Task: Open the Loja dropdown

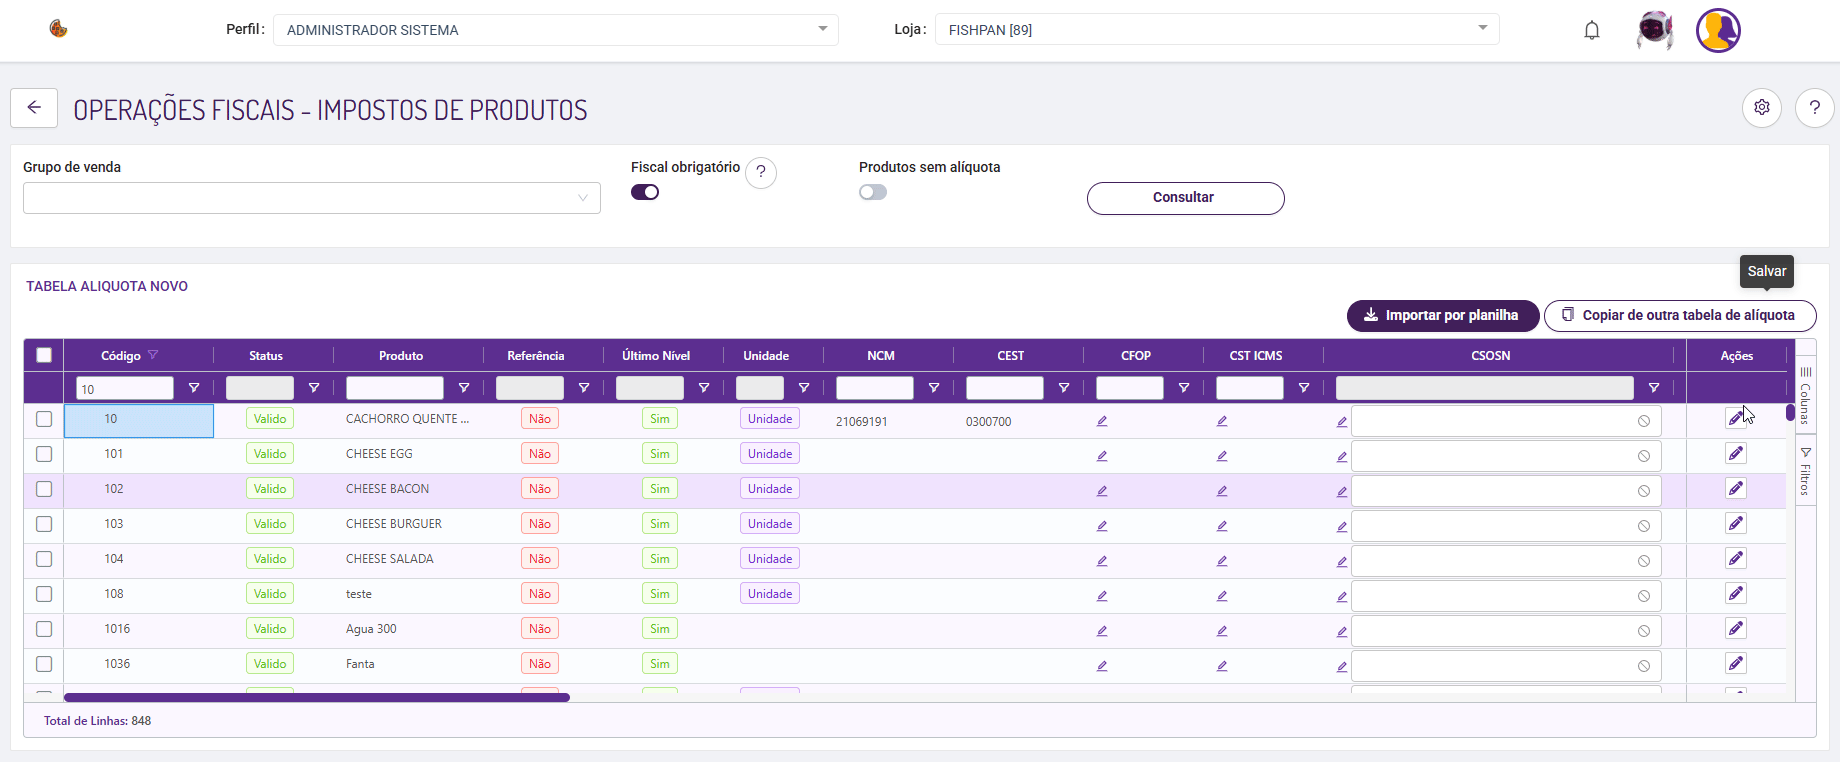Action: pos(1217,30)
